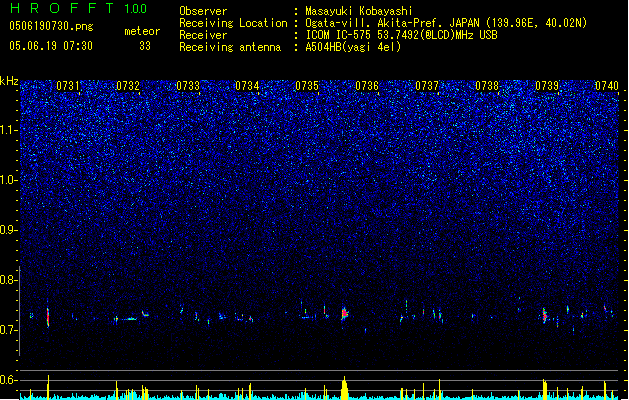Click the 1.1 kHz axis label
629x400 pixels.
9,130
